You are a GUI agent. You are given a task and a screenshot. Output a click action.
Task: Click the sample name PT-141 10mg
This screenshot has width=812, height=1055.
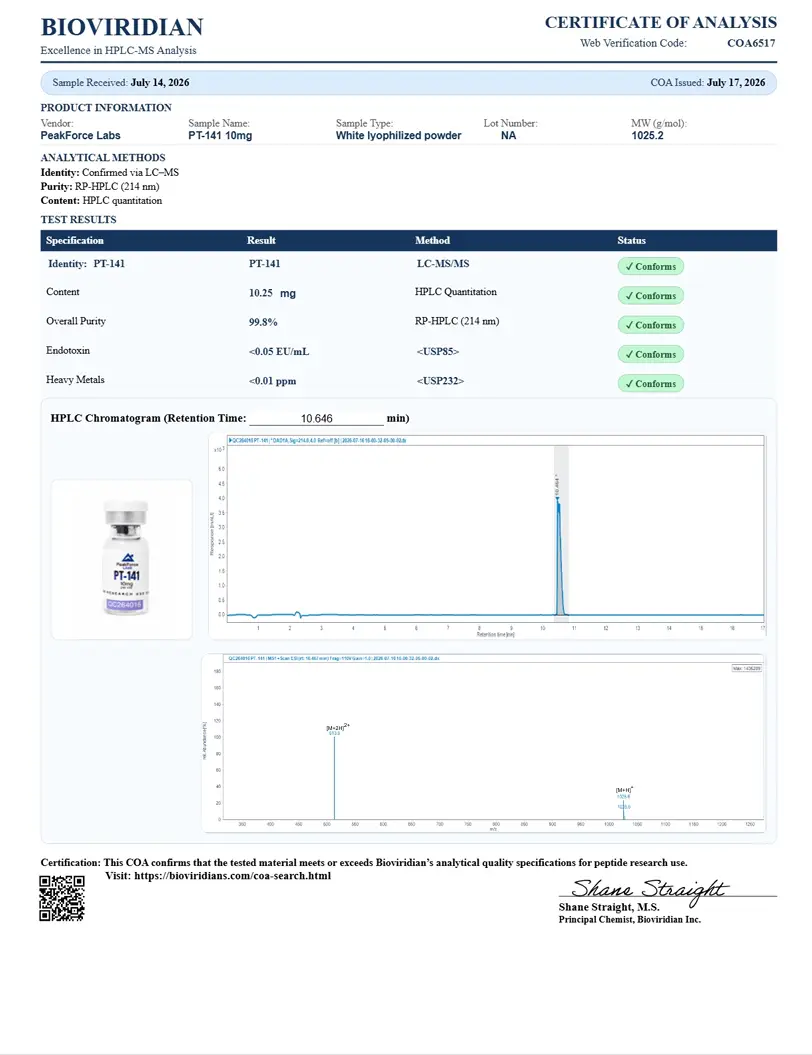(x=220, y=135)
